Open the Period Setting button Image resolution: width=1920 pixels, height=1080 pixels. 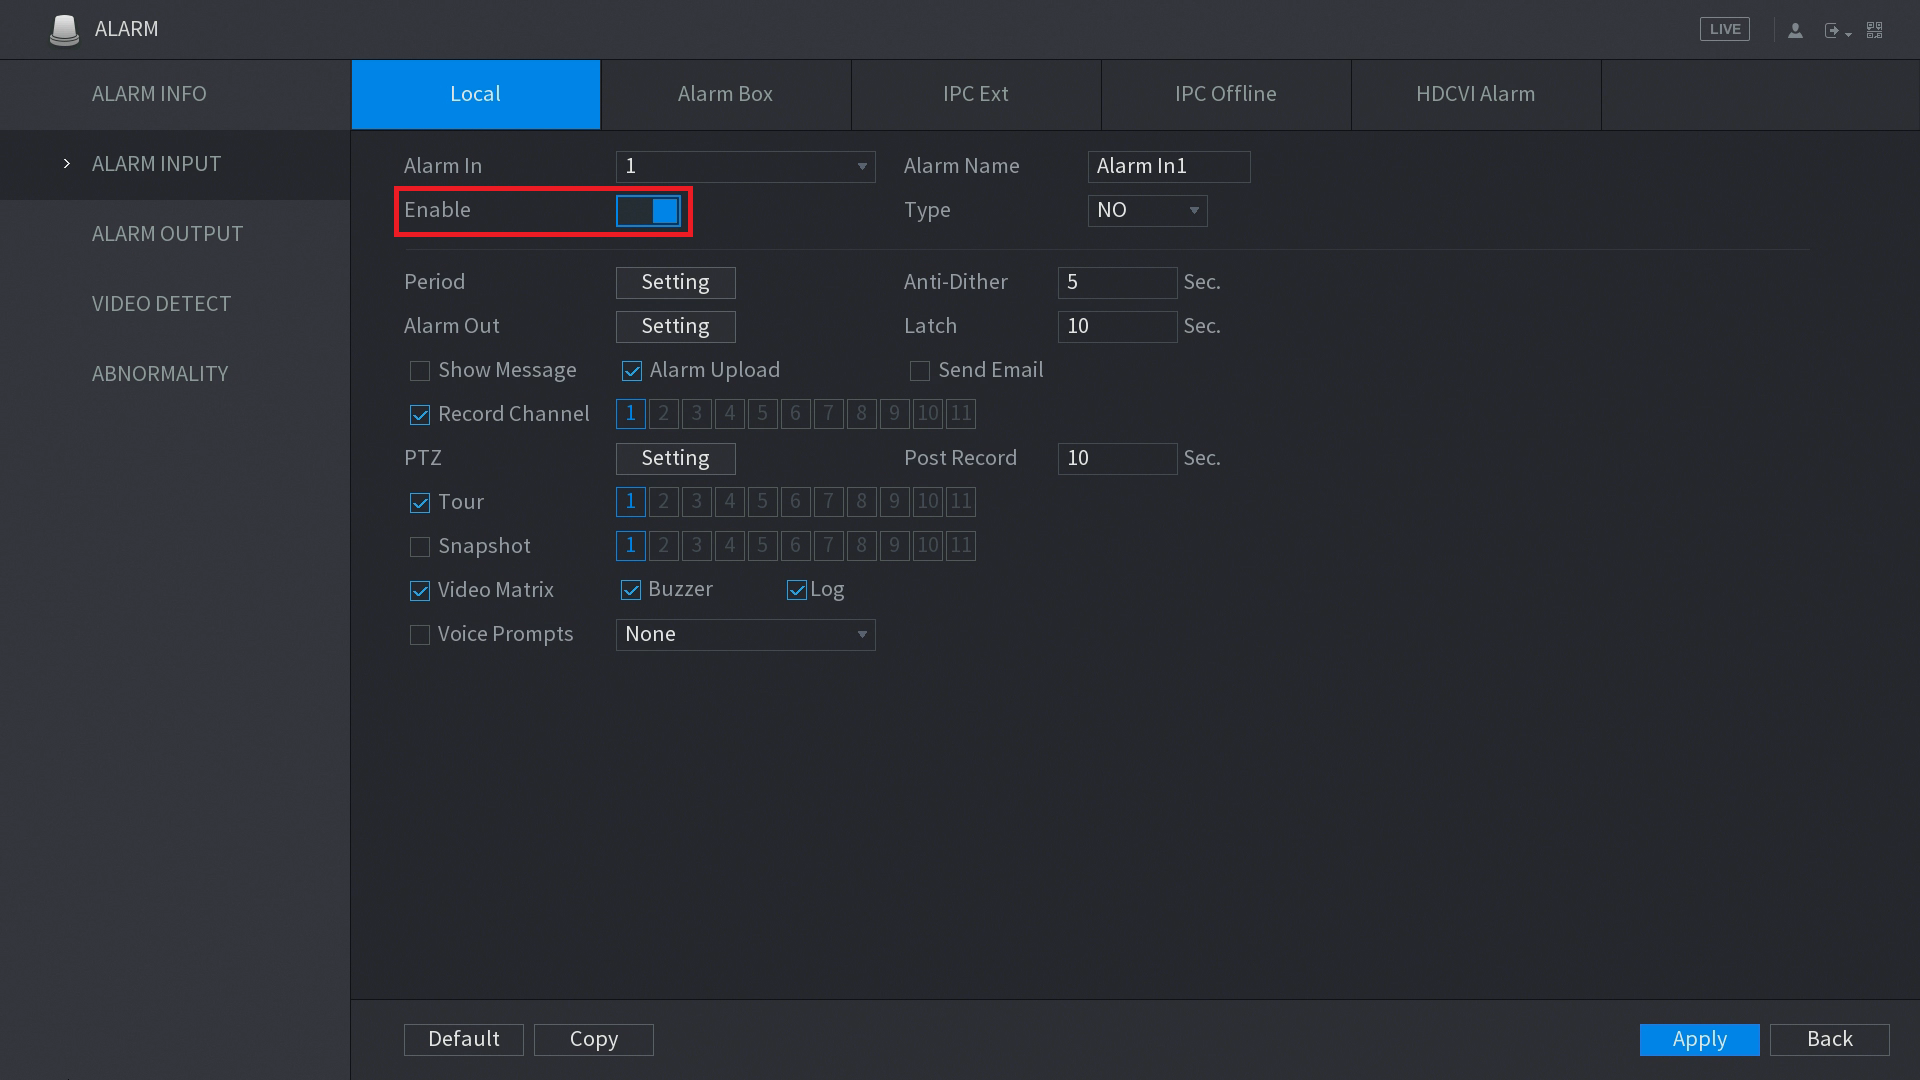[675, 283]
